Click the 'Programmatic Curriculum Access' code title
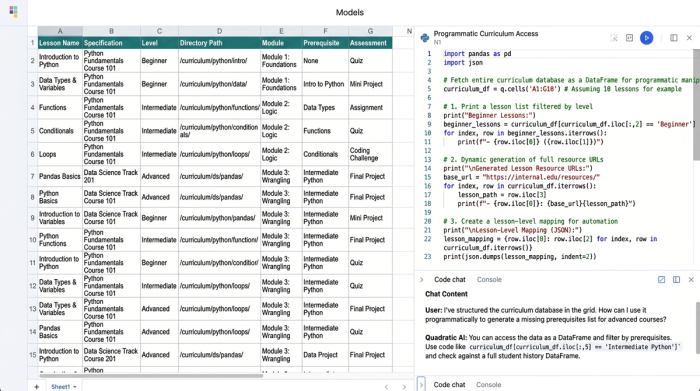The width and height of the screenshot is (700, 391). point(486,33)
